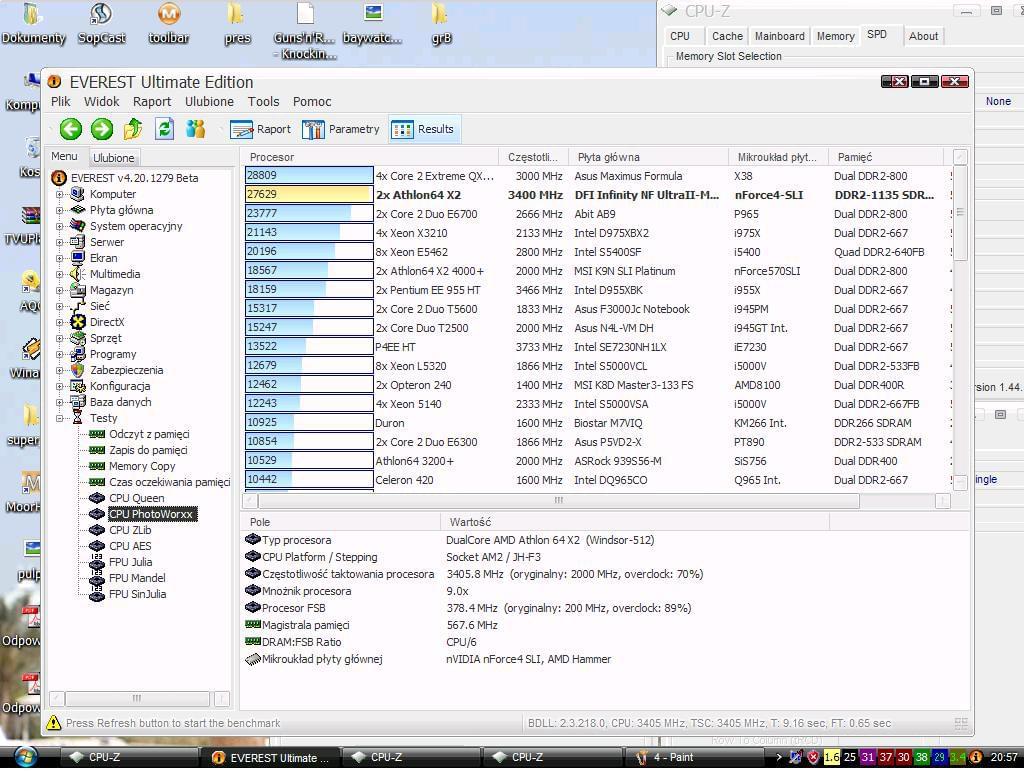Select the Sprzęt hardware icon
Screen dimensions: 1024x771
pos(78,338)
